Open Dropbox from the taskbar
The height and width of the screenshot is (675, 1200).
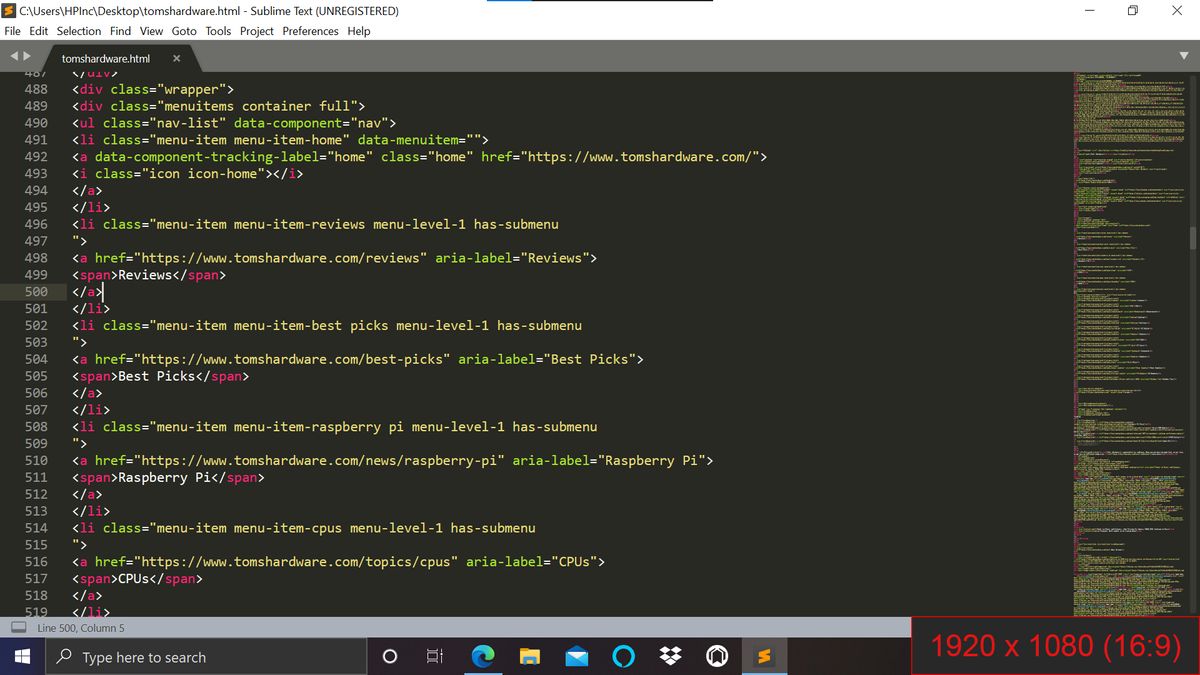(x=670, y=657)
